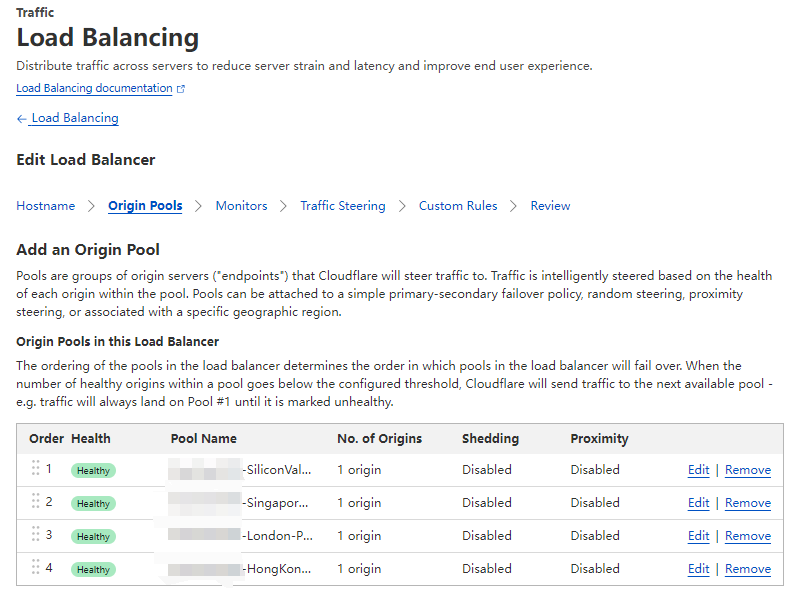Image resolution: width=805 pixels, height=603 pixels.
Task: Edit the HongKong origin pool
Action: tap(698, 569)
